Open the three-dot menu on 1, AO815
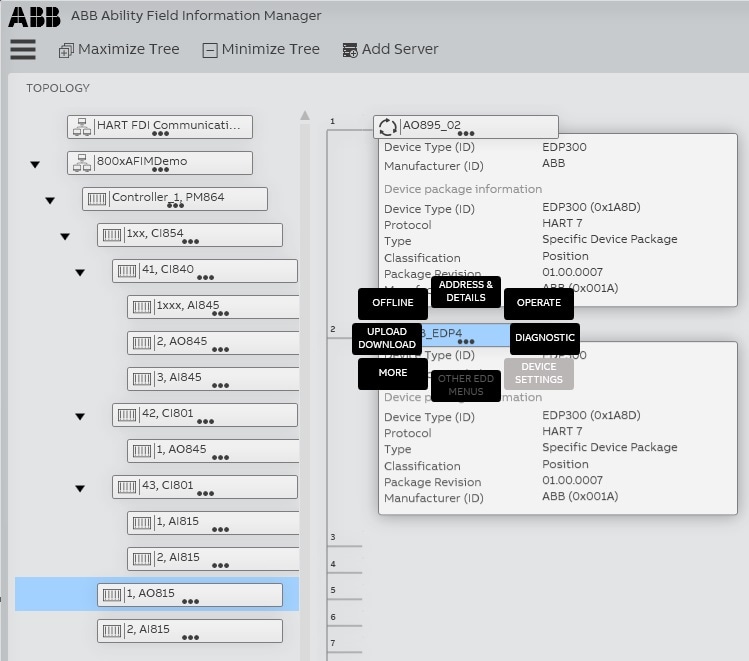The height and width of the screenshot is (661, 749). pyautogui.click(x=191, y=601)
